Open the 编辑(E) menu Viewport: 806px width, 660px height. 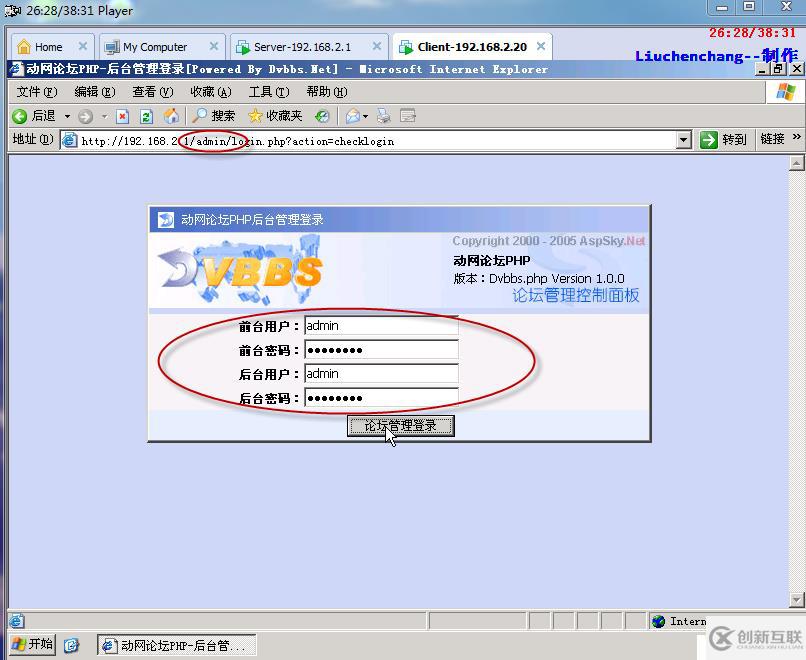[x=95, y=92]
